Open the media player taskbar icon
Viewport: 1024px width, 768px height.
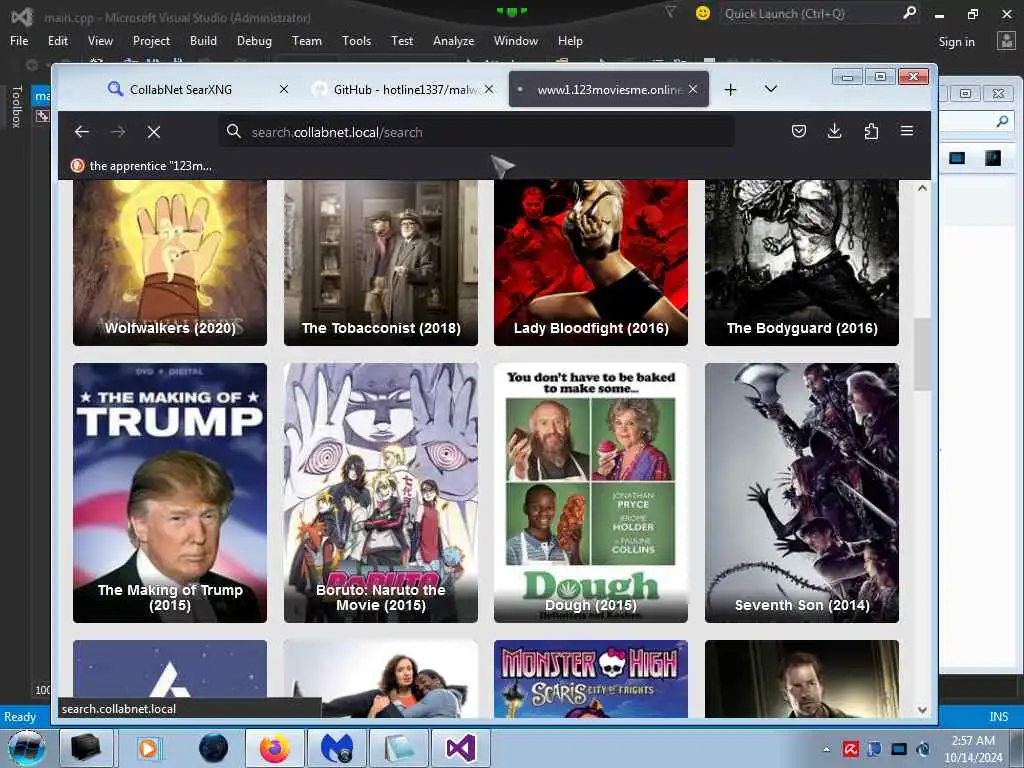click(x=148, y=748)
